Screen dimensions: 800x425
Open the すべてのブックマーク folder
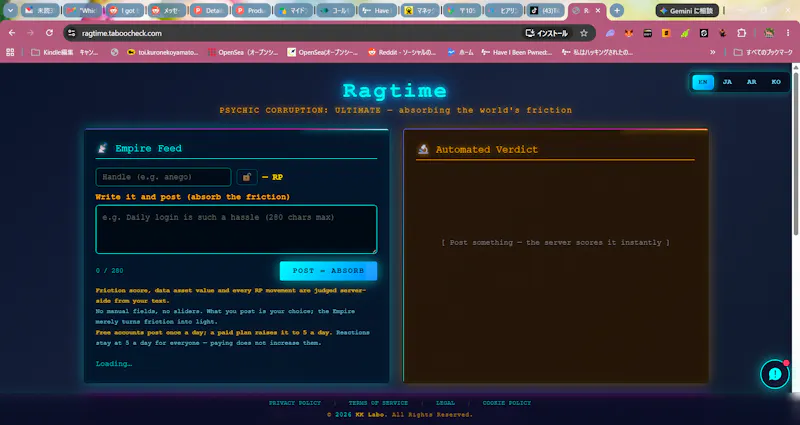click(x=763, y=52)
